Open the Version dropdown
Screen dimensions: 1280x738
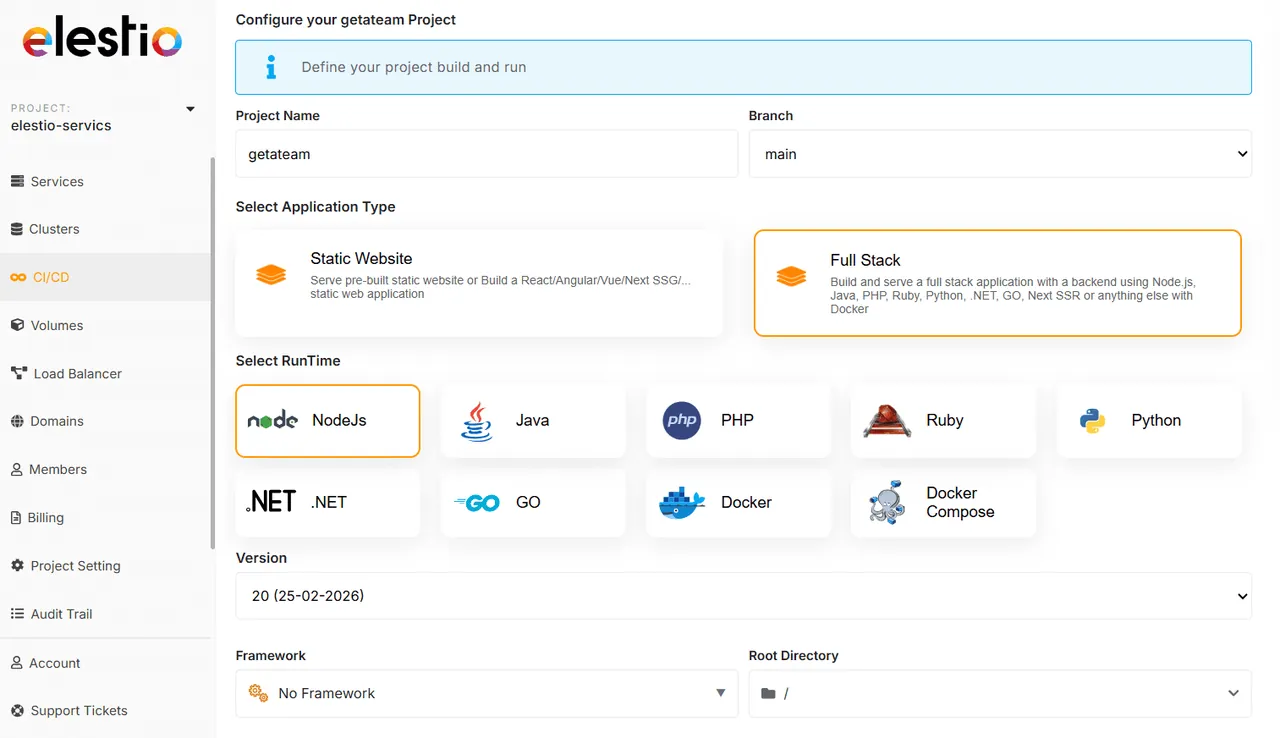(744, 596)
